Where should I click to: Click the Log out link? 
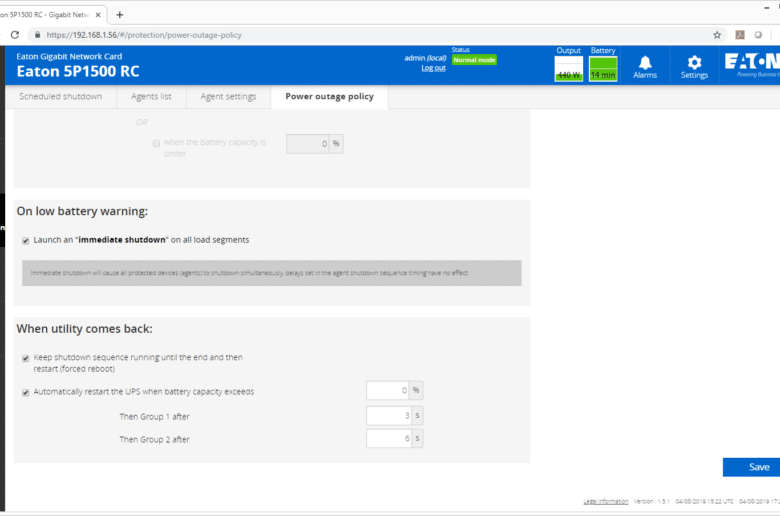[433, 68]
